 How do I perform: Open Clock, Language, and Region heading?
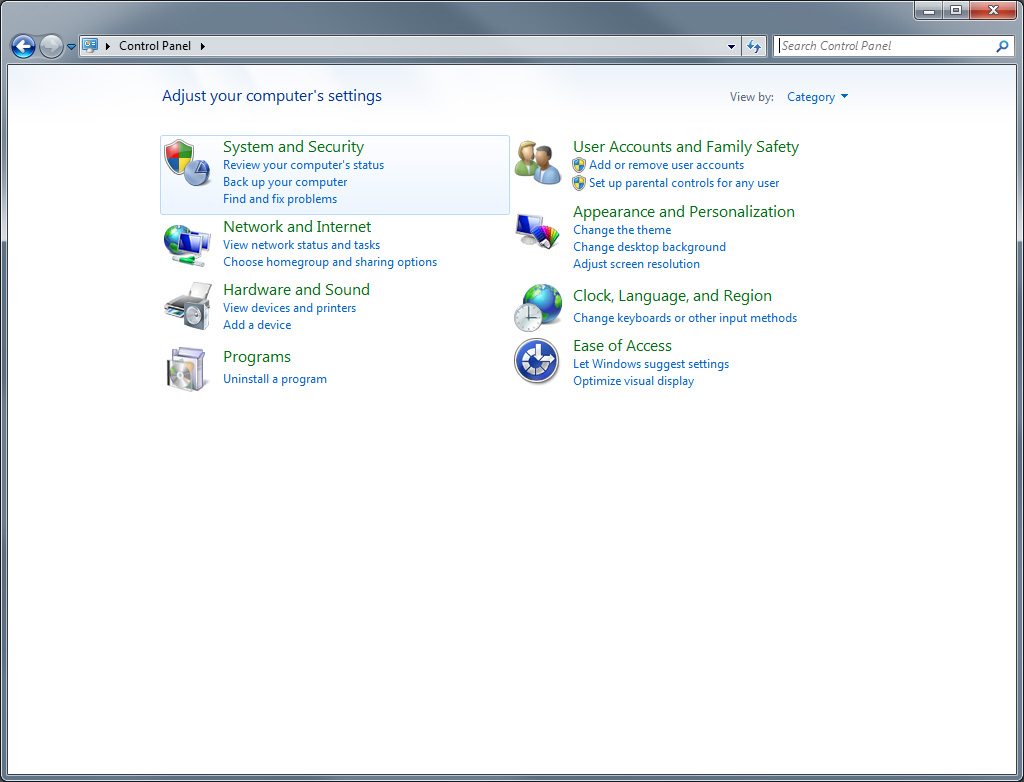coord(672,296)
